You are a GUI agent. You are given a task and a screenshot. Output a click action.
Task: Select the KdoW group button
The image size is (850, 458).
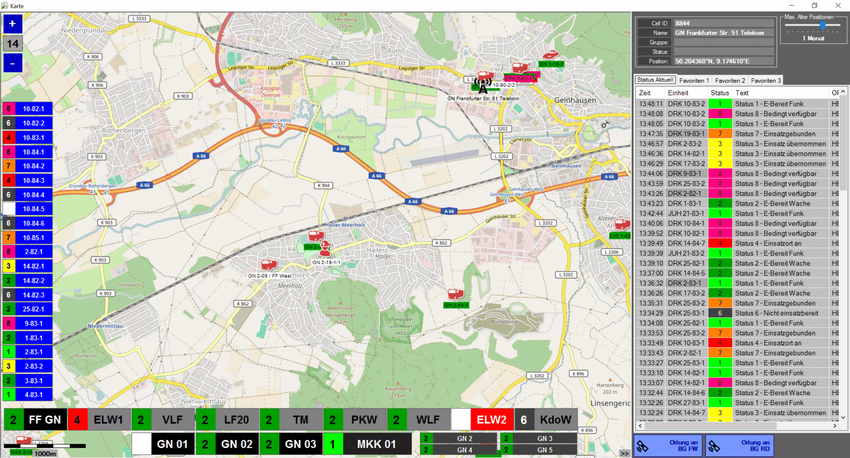click(x=553, y=421)
